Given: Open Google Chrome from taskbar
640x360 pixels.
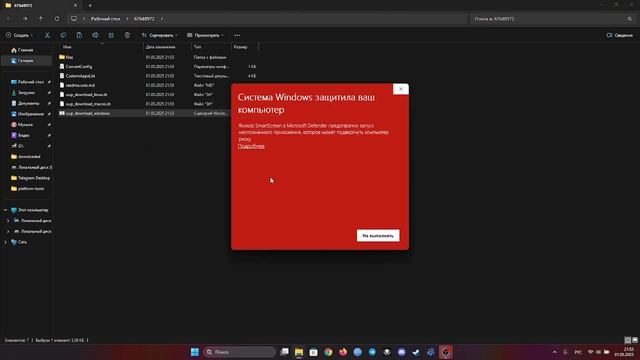Looking at the screenshot, I should click(328, 352).
